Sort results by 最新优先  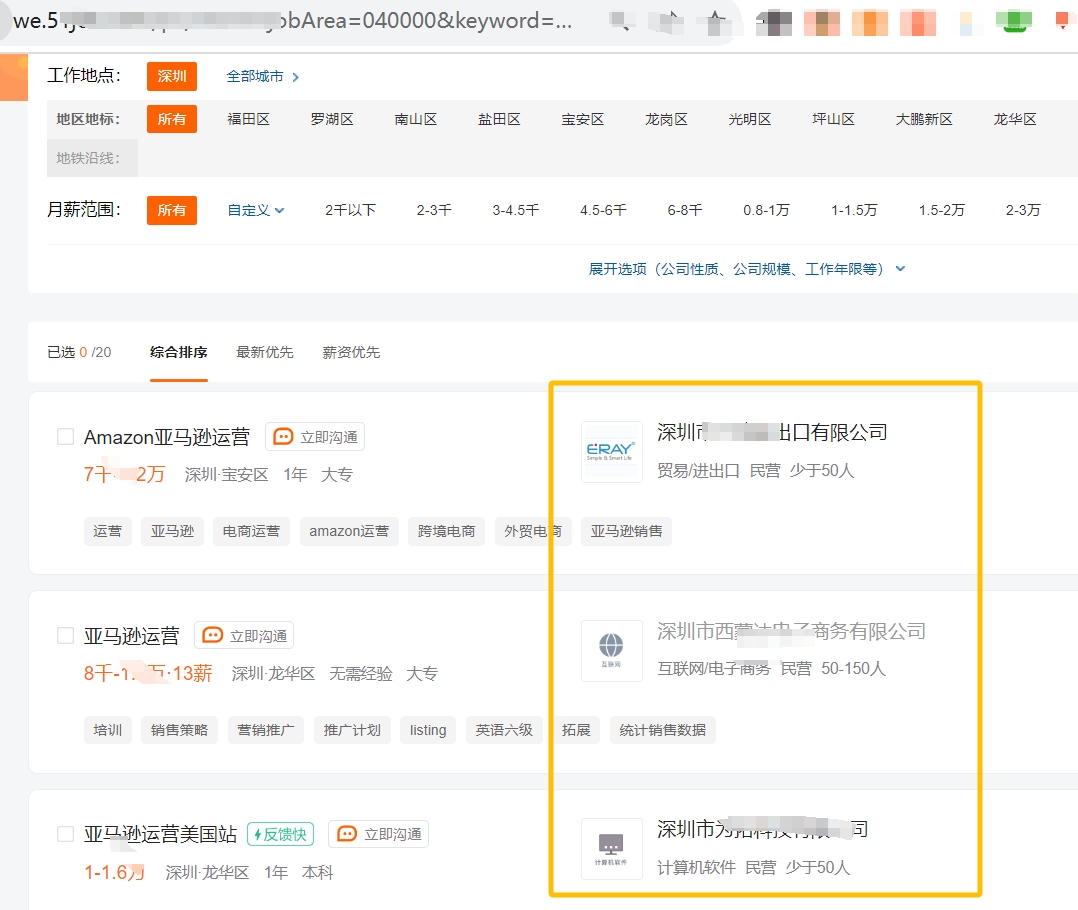(265, 352)
